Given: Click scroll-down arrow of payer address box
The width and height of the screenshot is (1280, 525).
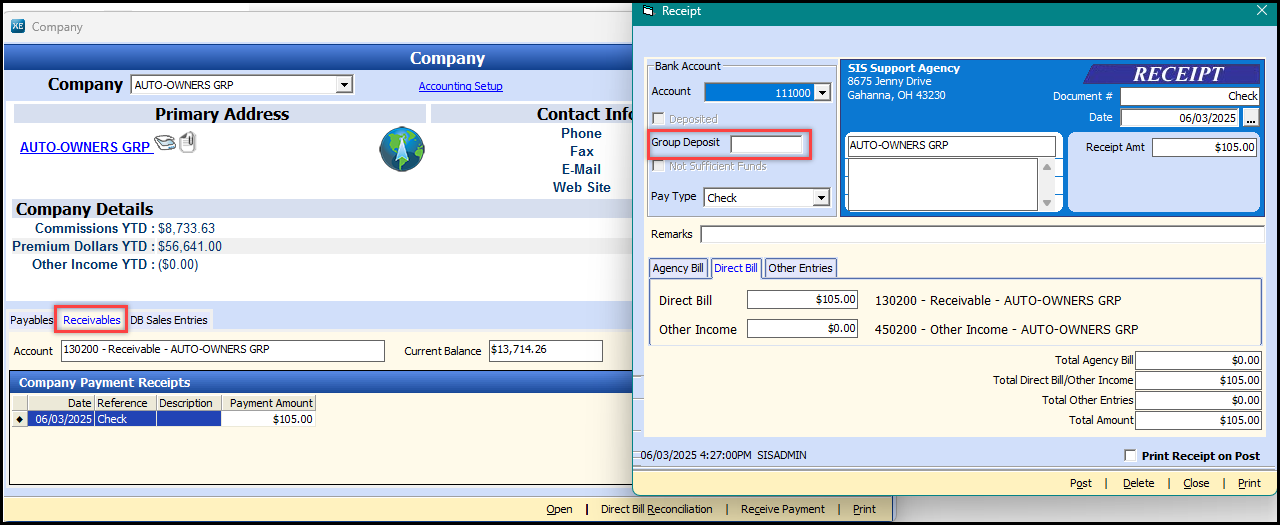Looking at the screenshot, I should [x=1047, y=203].
